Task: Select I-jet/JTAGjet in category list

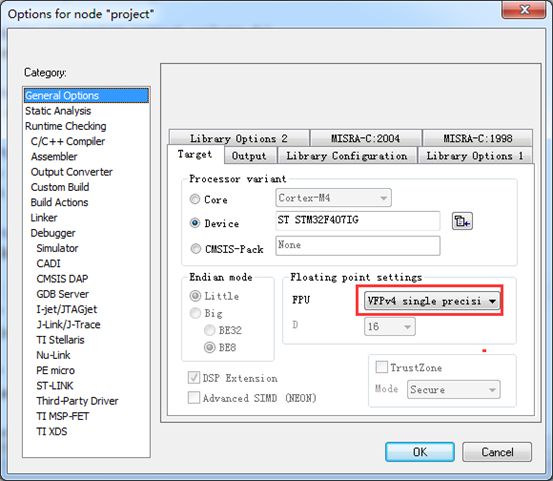Action: point(66,309)
